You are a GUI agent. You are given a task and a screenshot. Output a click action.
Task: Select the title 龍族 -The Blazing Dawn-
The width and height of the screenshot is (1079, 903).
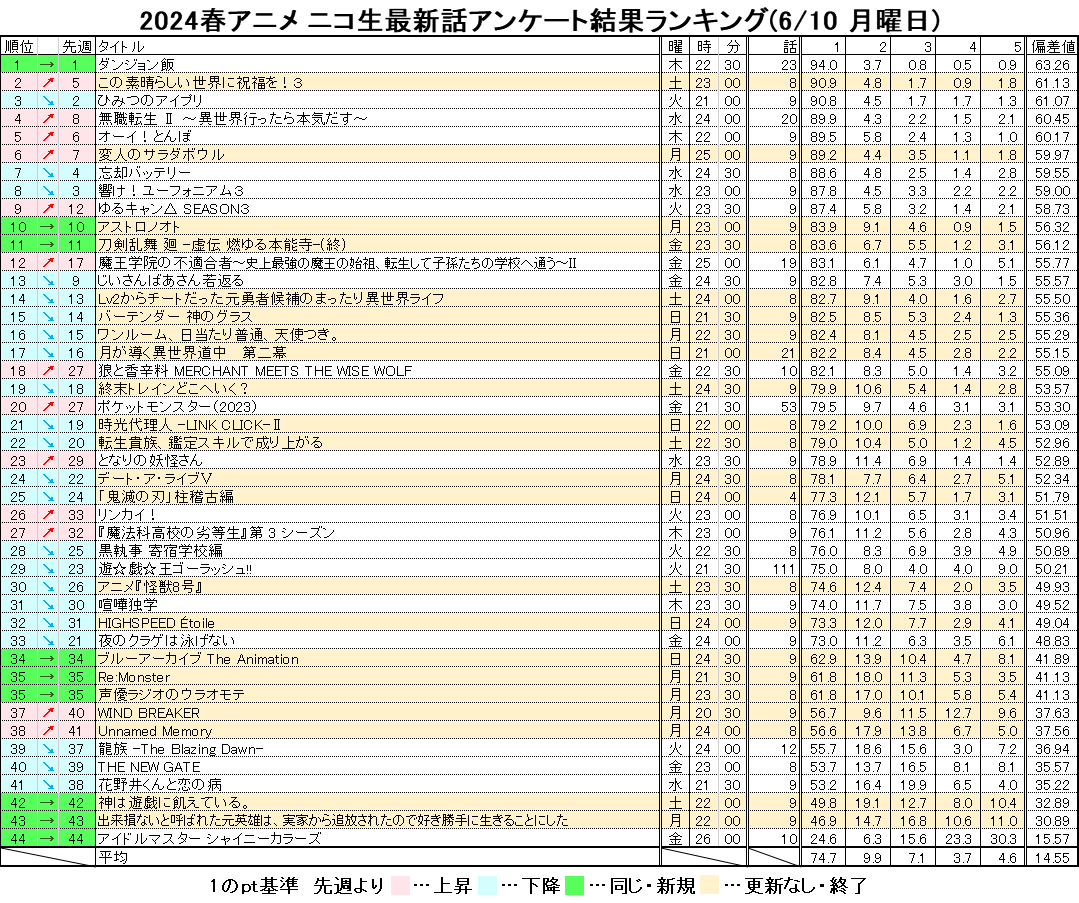(x=180, y=749)
